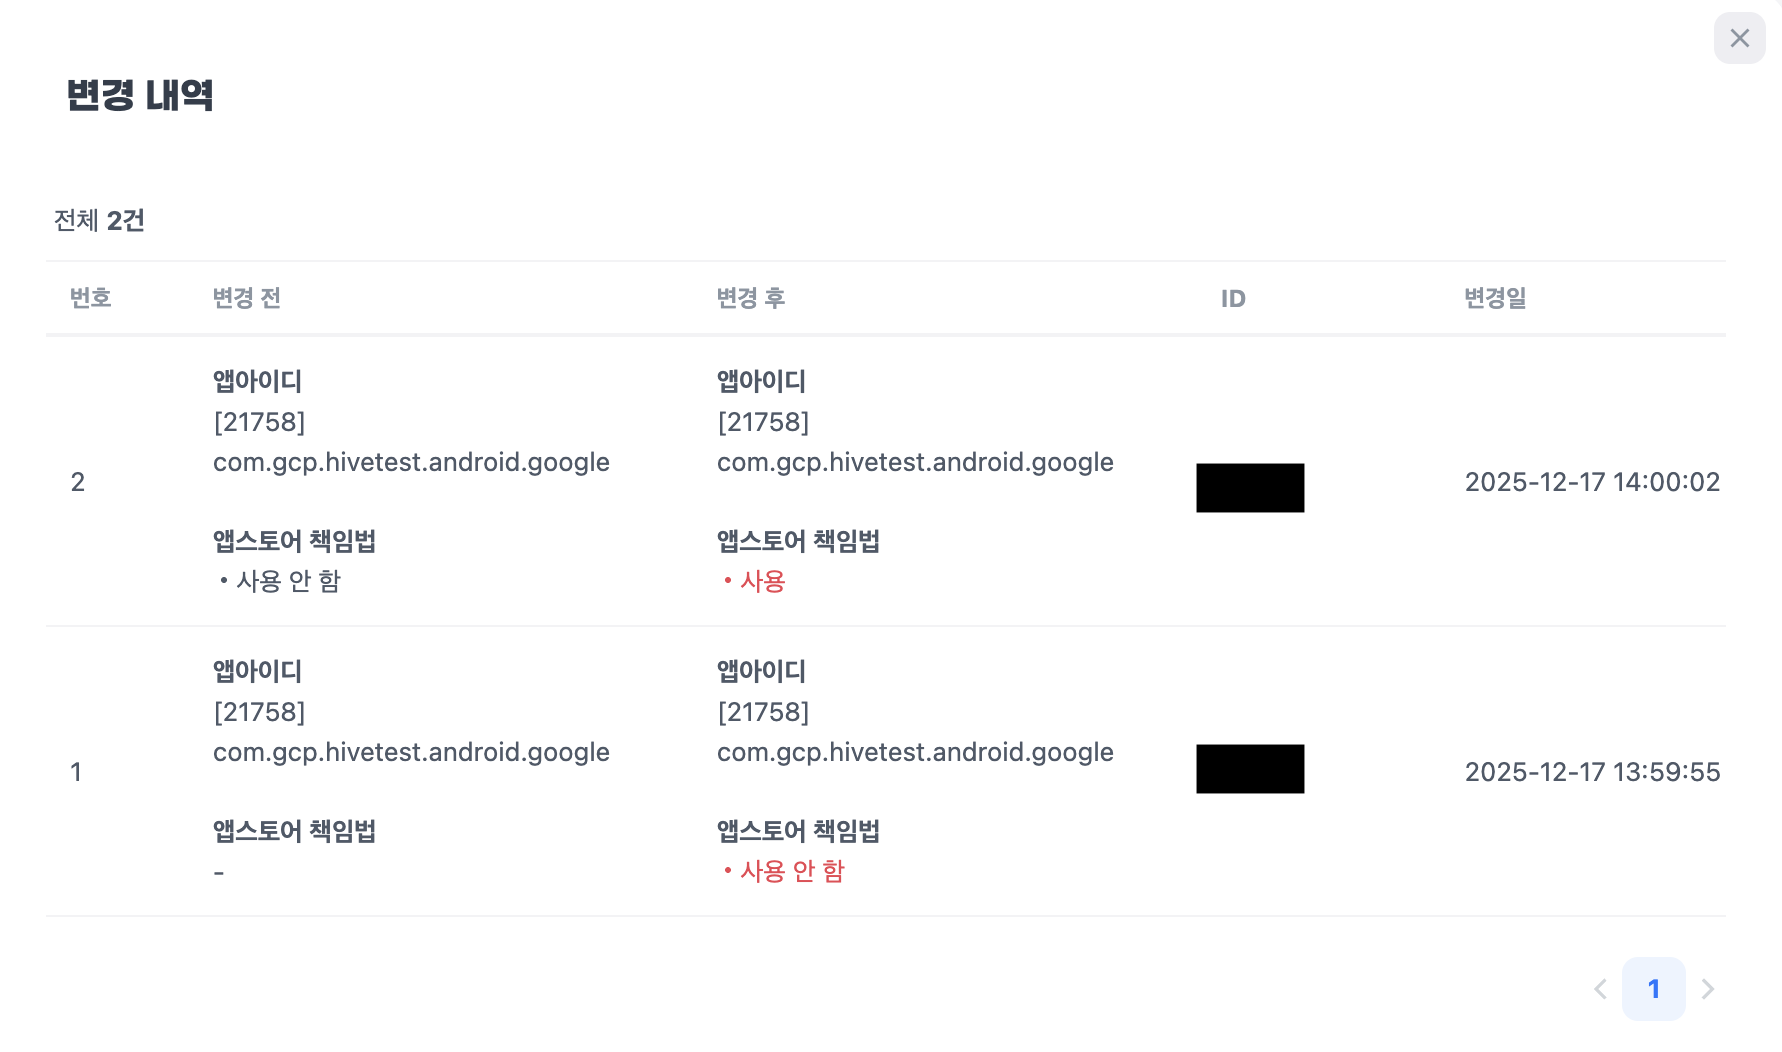The height and width of the screenshot is (1052, 1782).
Task: Click the date 2025-12-17 13:59:55
Action: click(x=1591, y=772)
